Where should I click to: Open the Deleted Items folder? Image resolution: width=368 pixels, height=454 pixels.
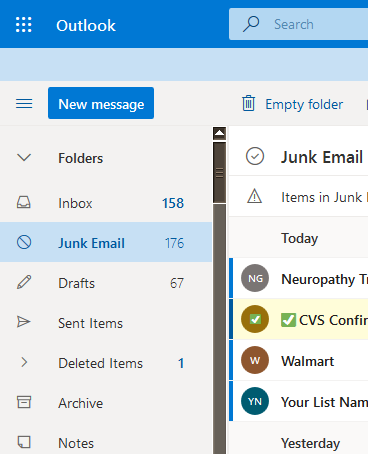click(x=106, y=363)
